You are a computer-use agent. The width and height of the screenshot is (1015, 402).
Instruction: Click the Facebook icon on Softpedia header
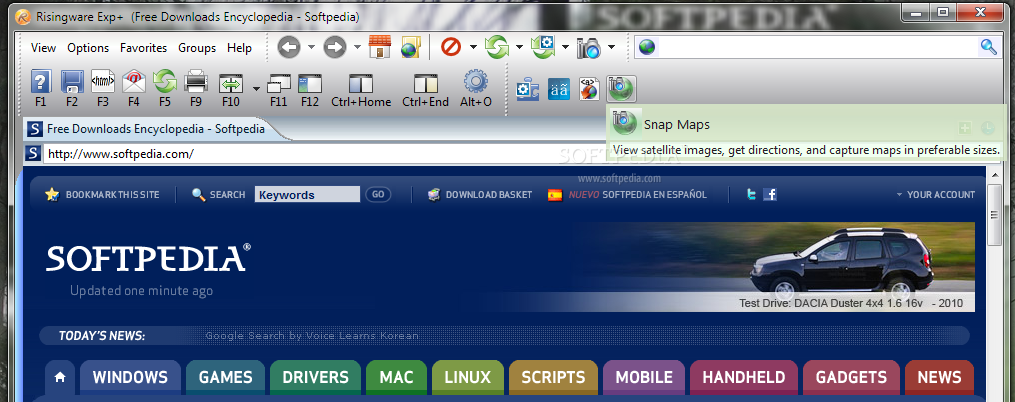[770, 194]
